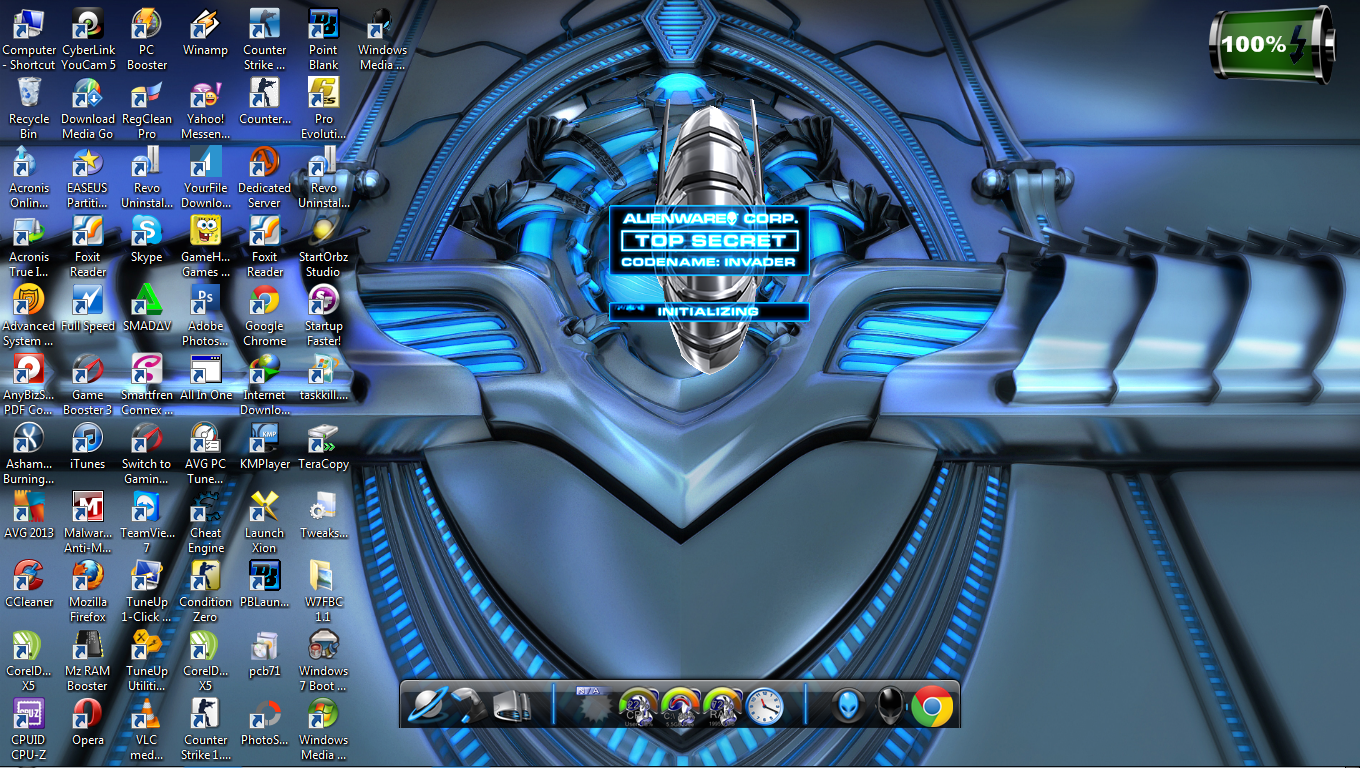Viewport: 1360px width, 768px height.
Task: Open StartOrbz Studio shortcut
Action: pyautogui.click(x=323, y=246)
